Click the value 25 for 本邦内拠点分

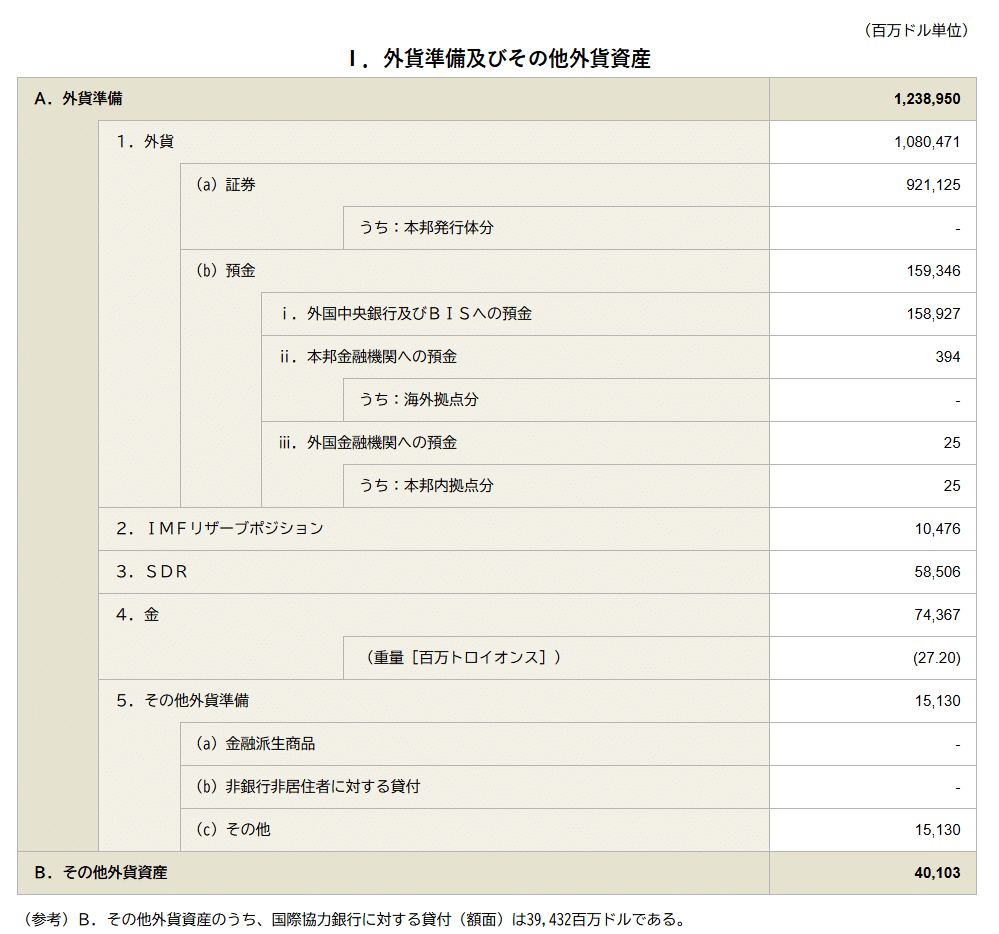[x=955, y=486]
